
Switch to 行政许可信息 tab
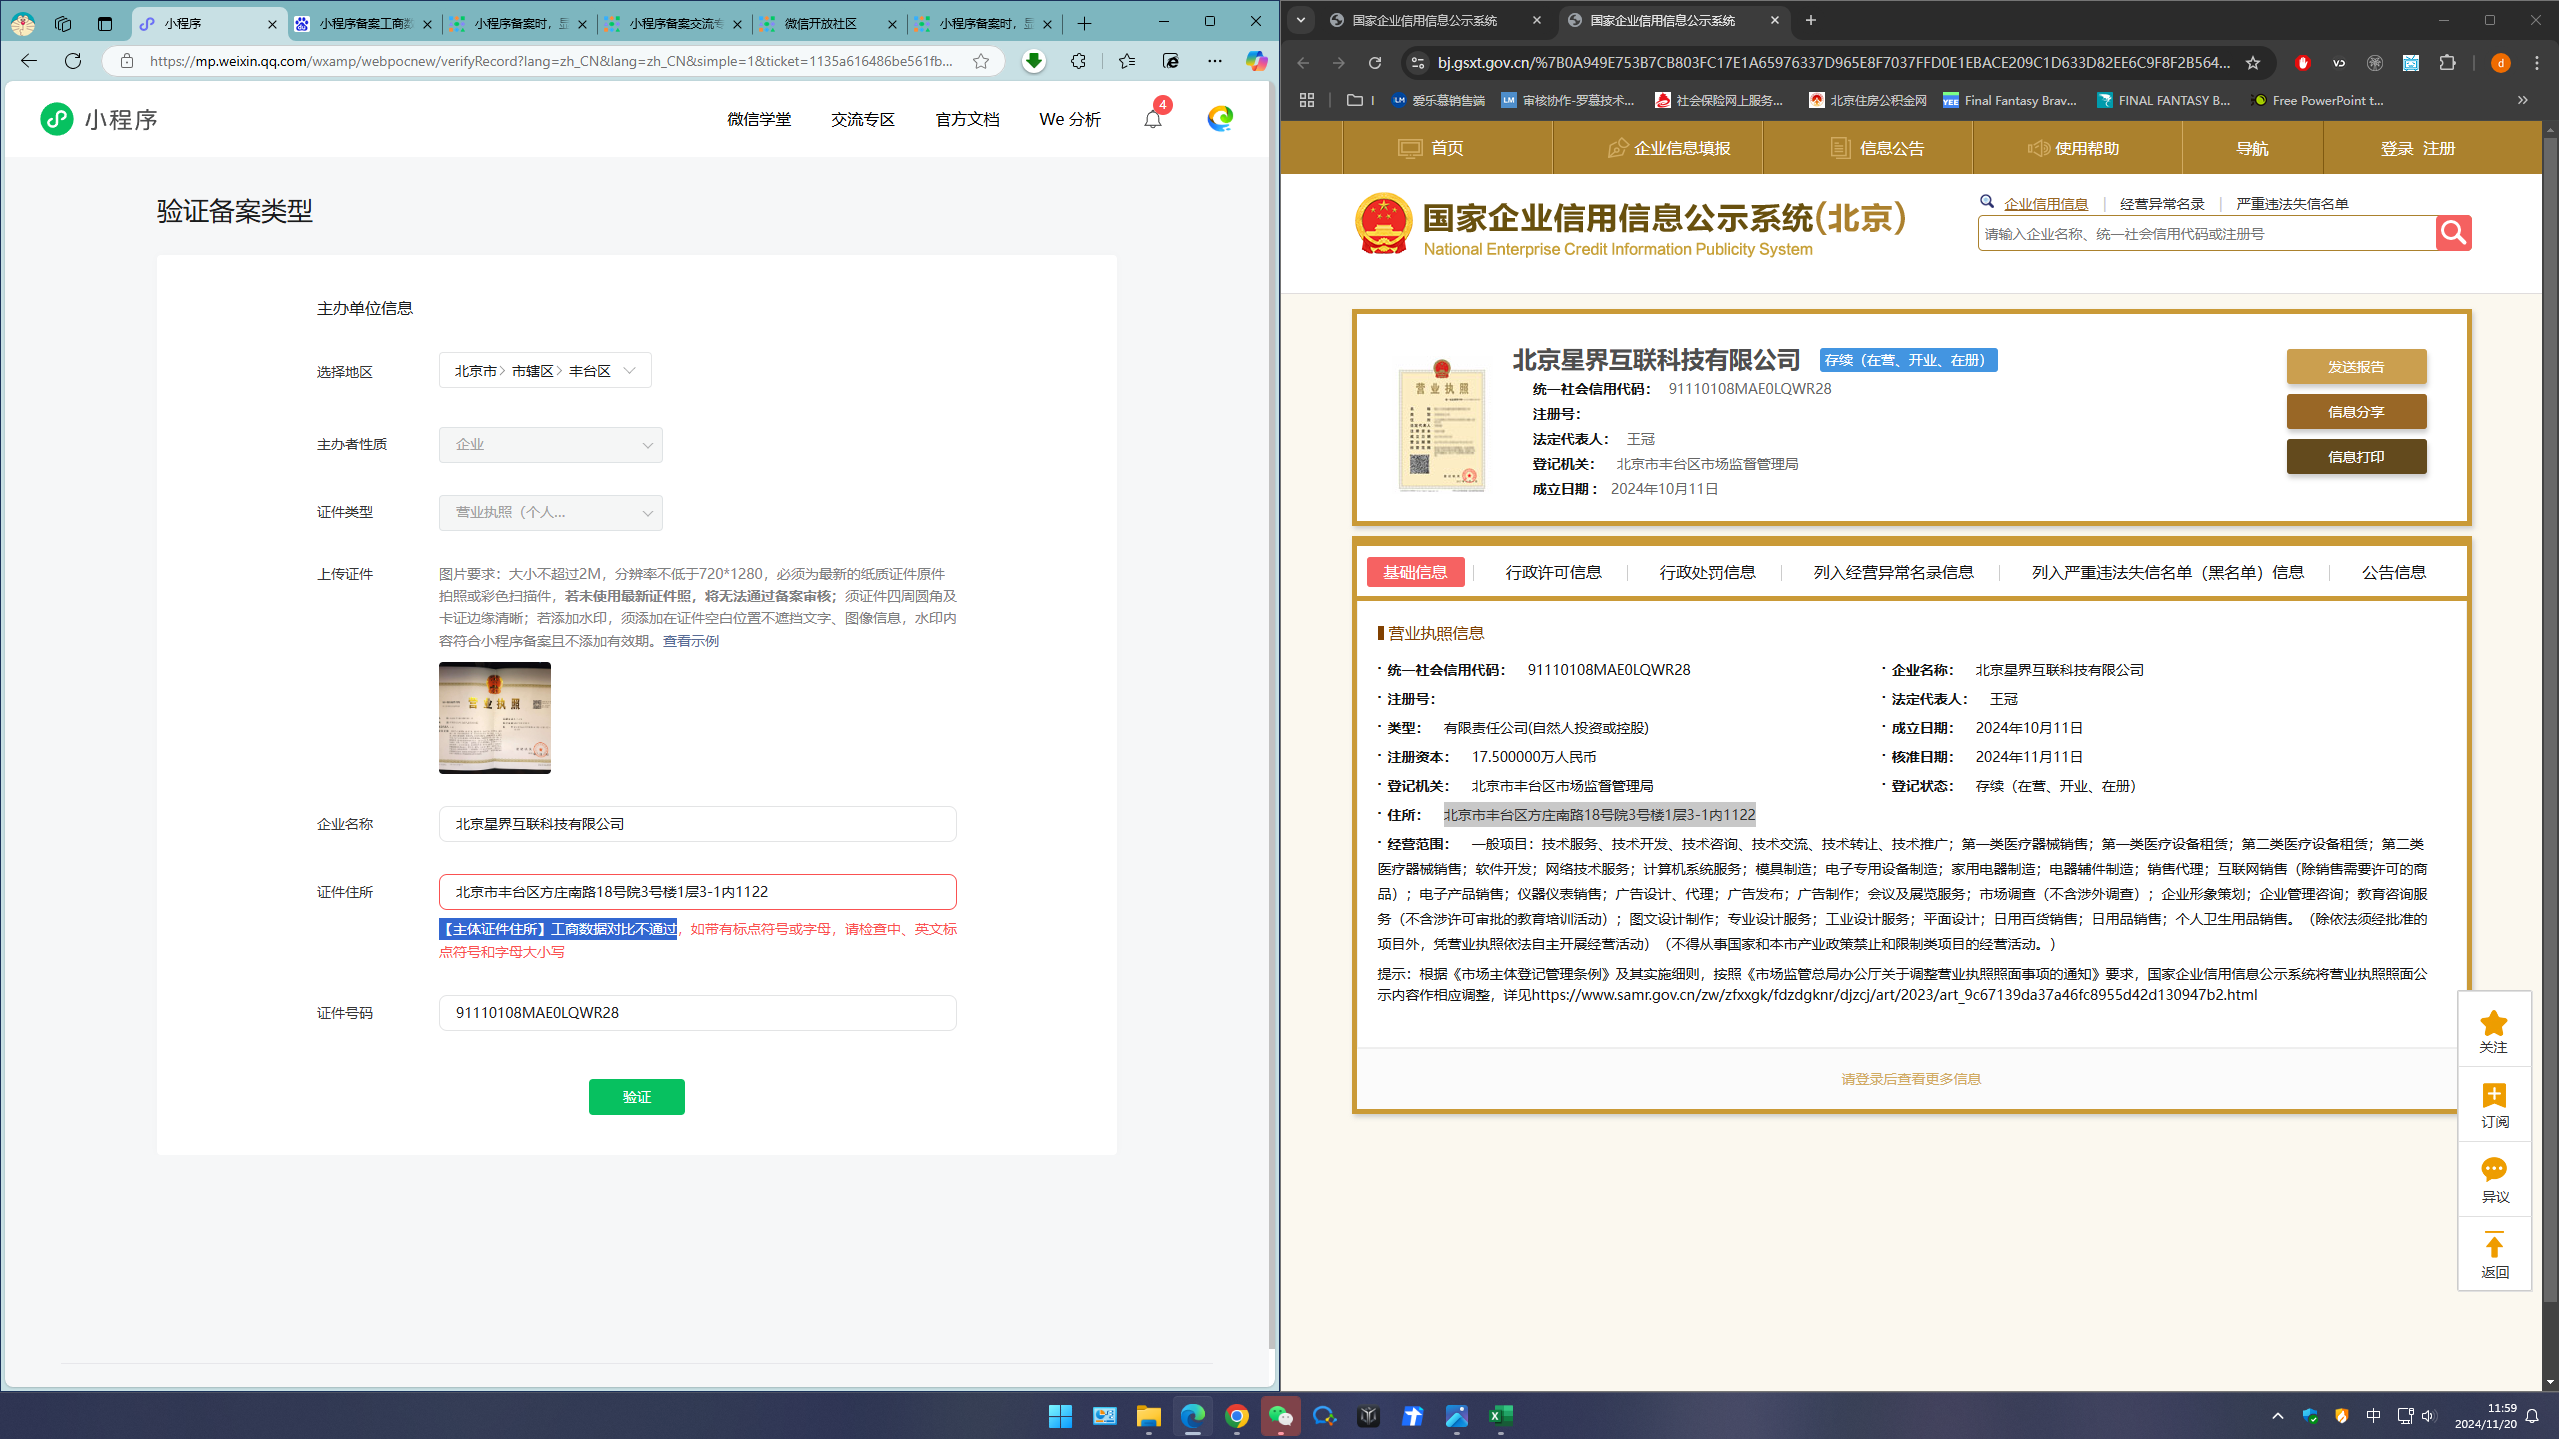click(1553, 572)
